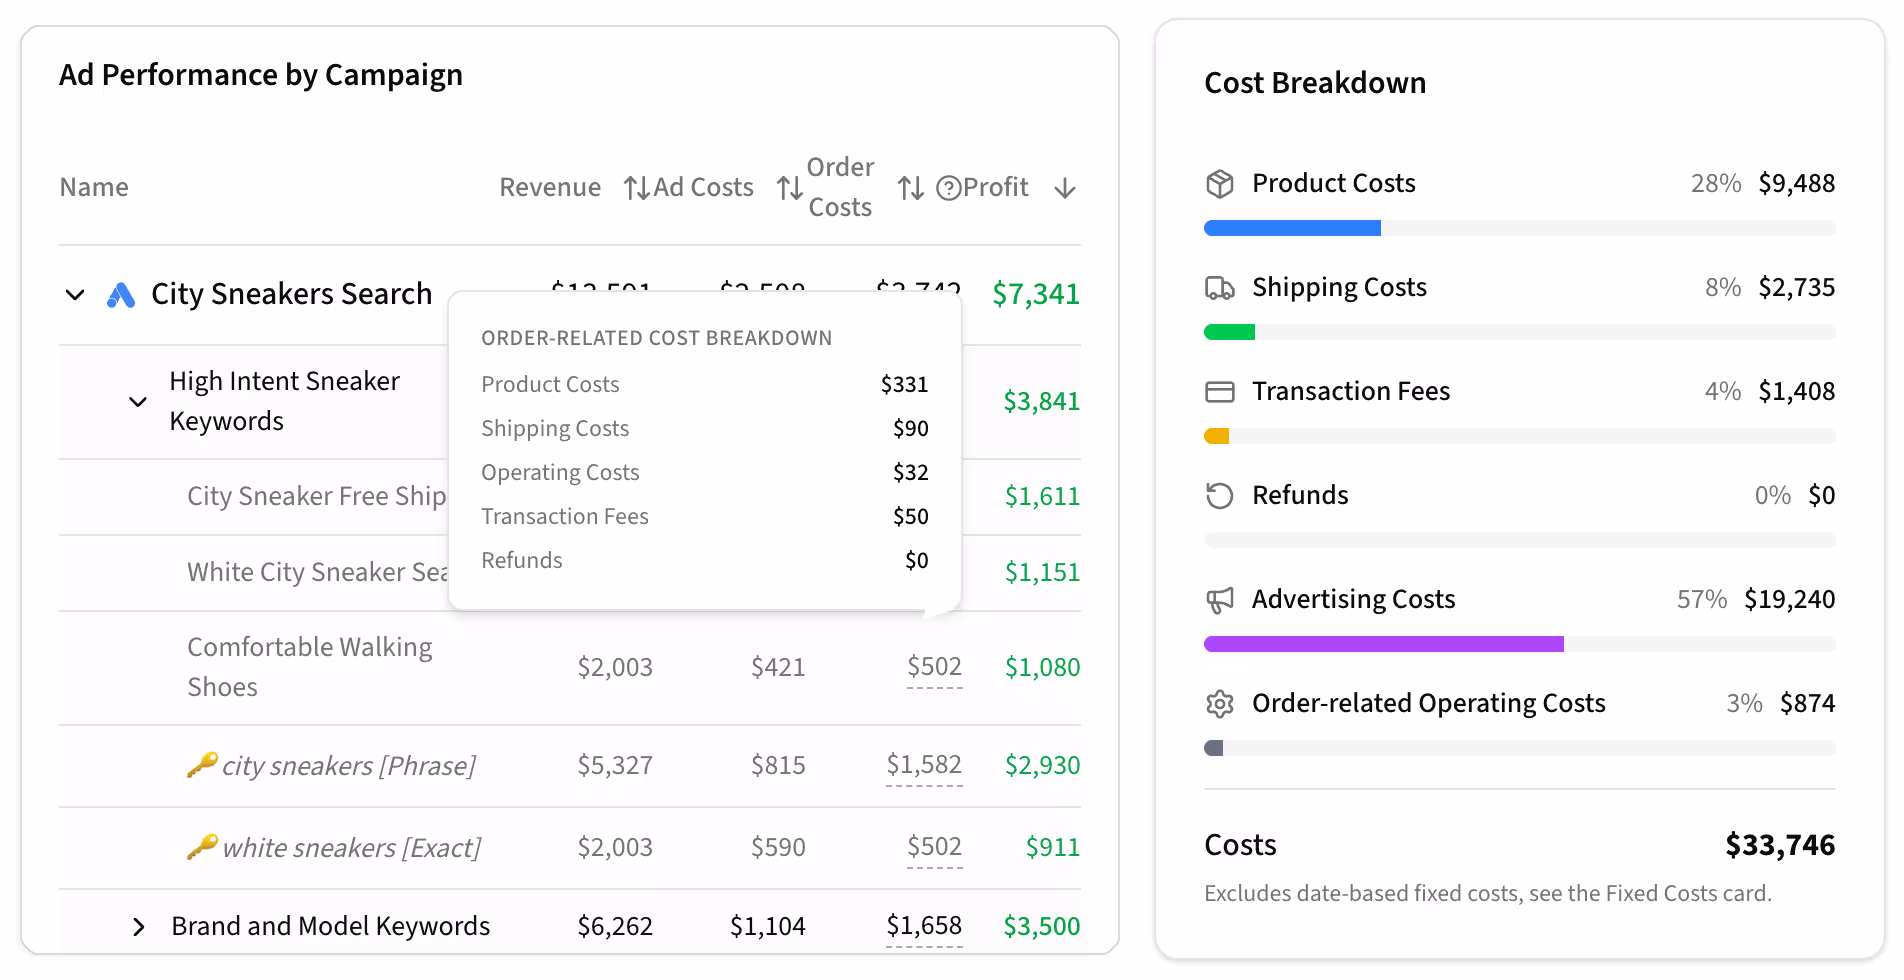Image resolution: width=1904 pixels, height=980 pixels.
Task: Select the Comfortable Walking Shoes row name
Action: [x=310, y=667]
